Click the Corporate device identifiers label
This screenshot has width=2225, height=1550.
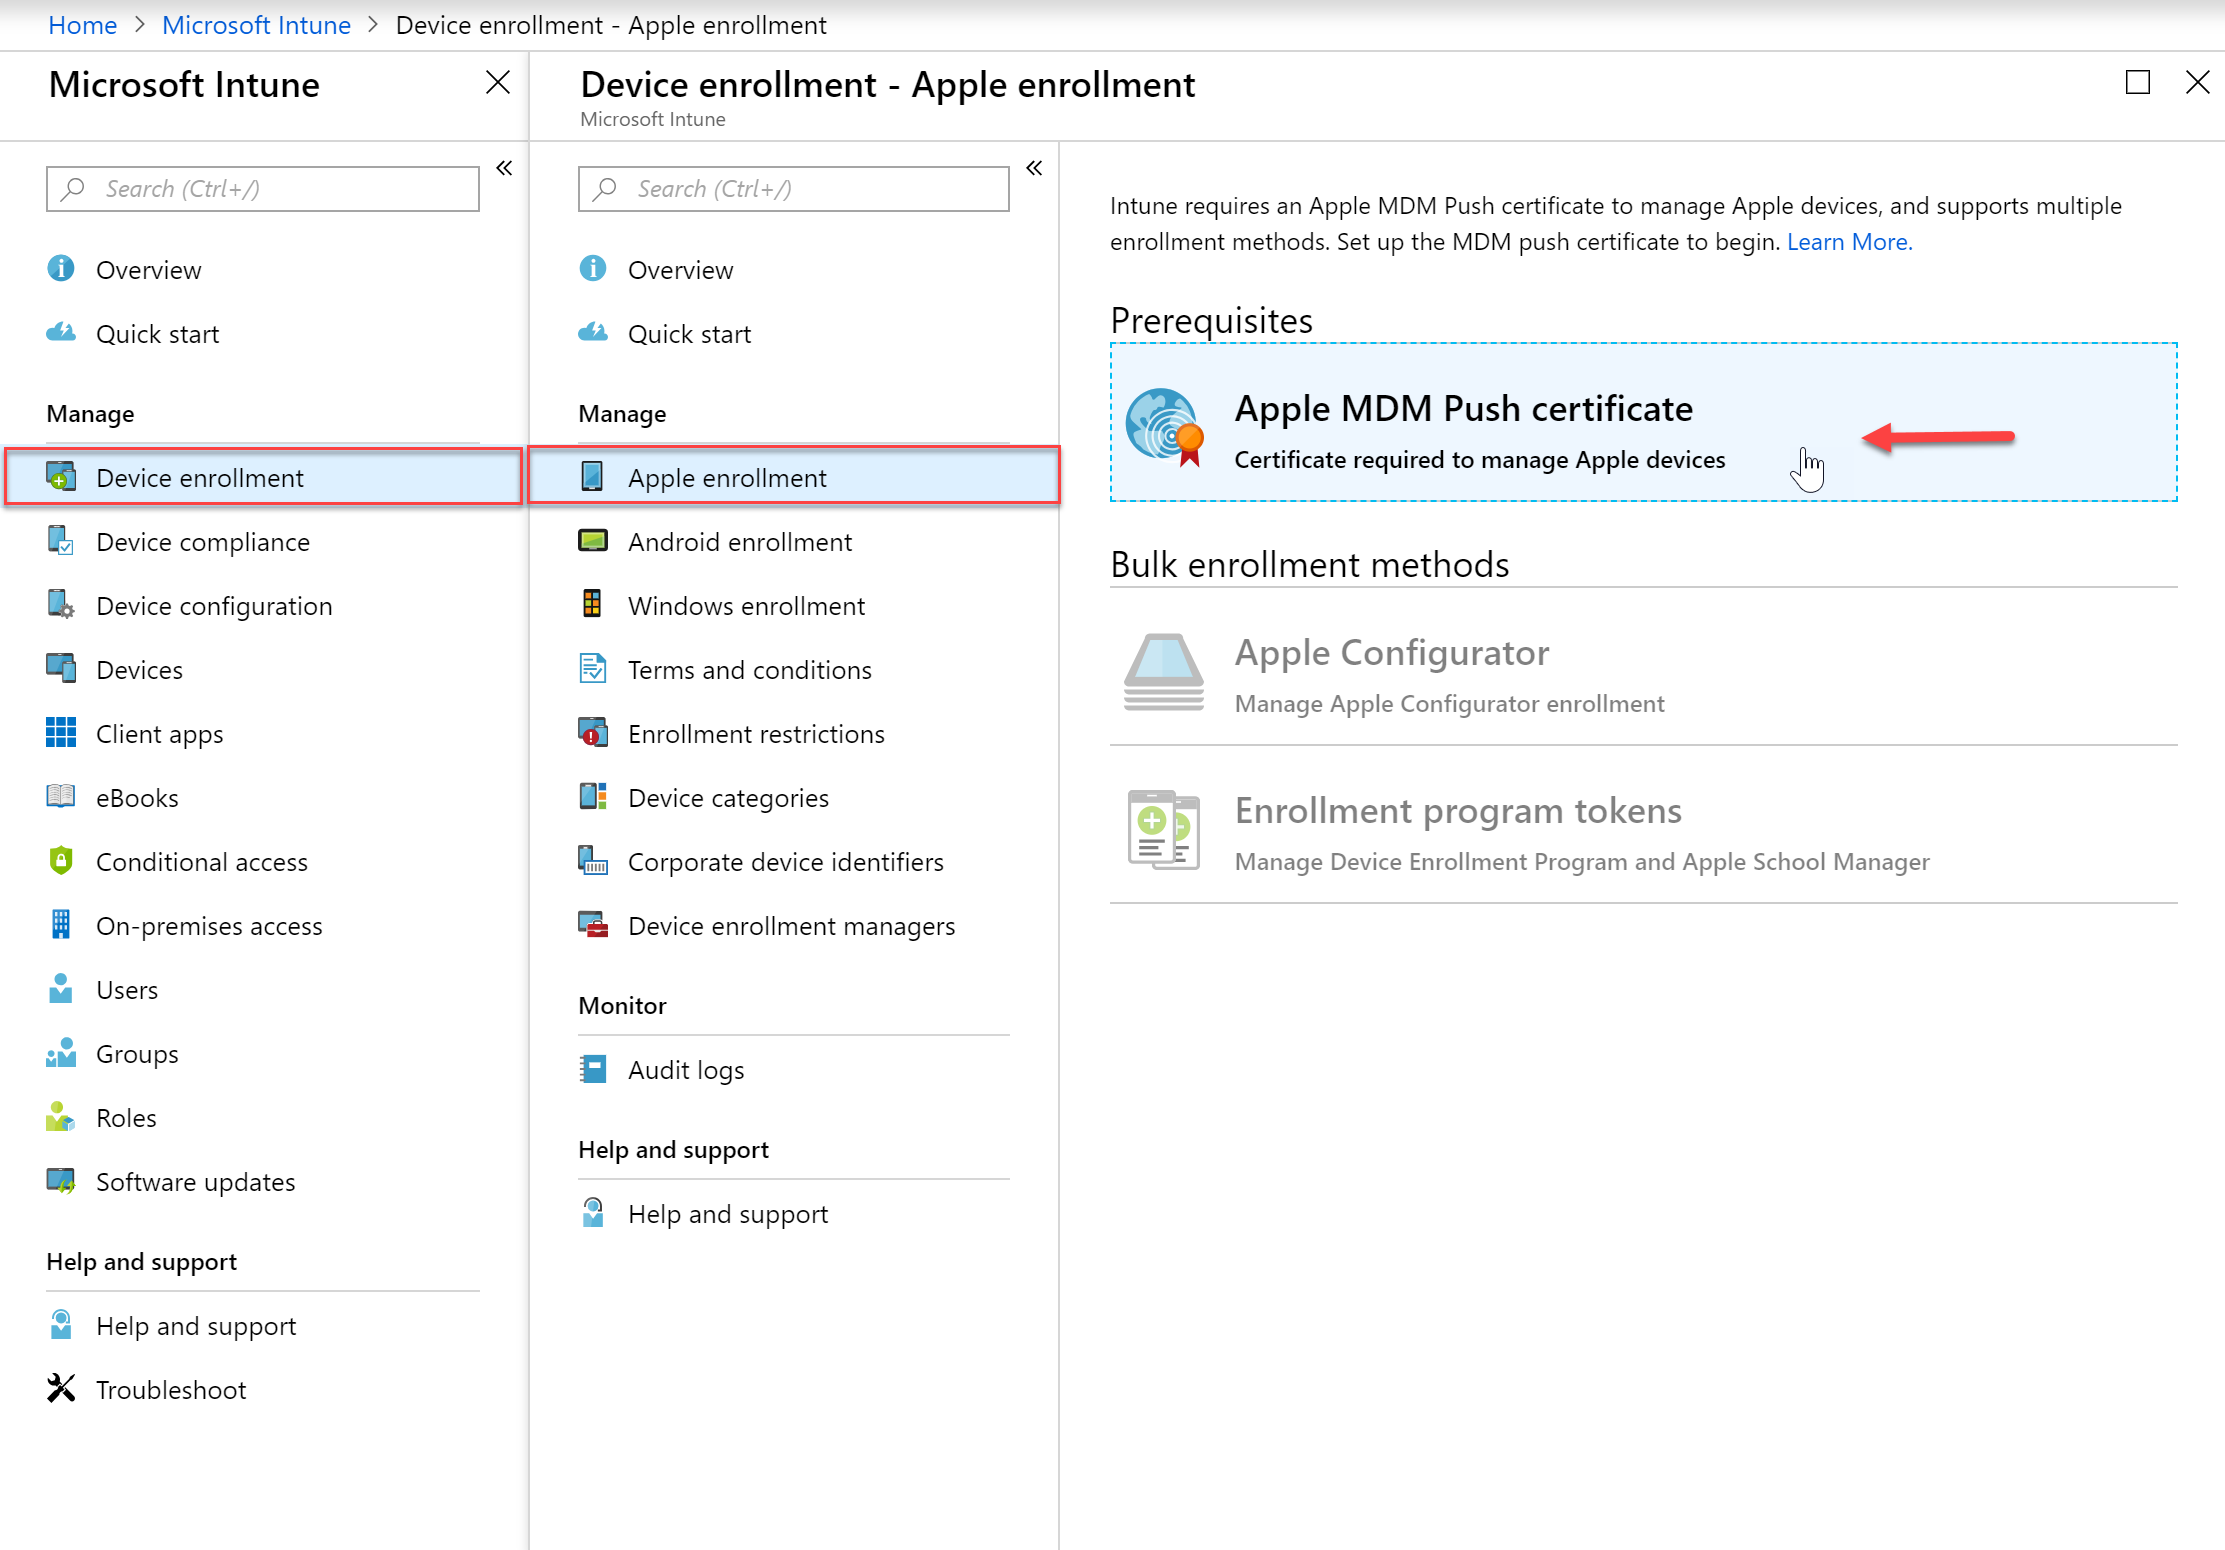pyautogui.click(x=786, y=862)
